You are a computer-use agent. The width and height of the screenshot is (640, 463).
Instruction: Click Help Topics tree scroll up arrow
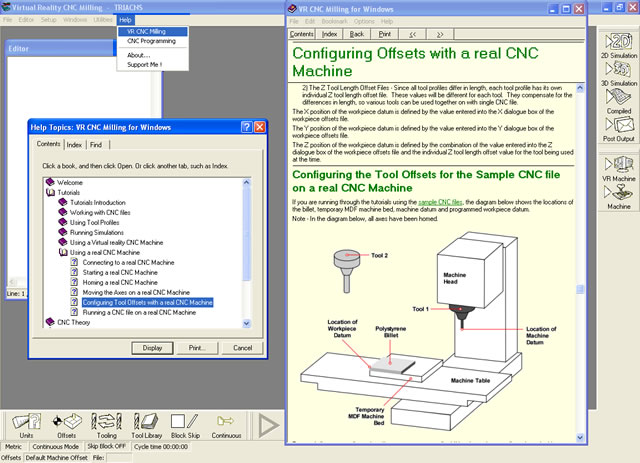(x=246, y=183)
